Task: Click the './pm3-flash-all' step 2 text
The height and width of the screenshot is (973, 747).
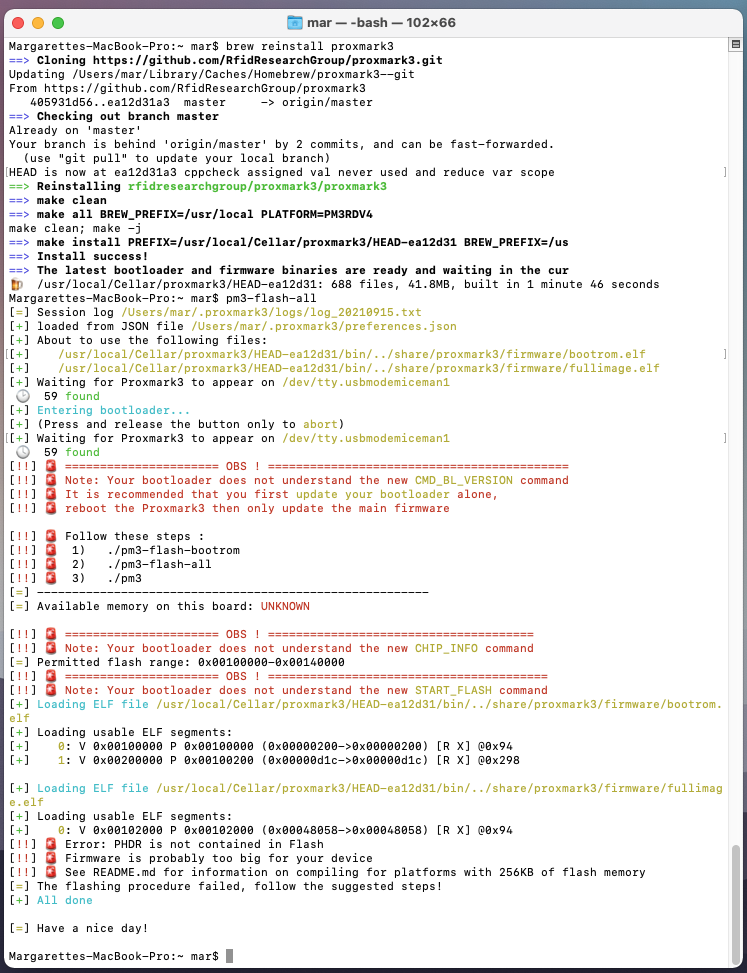Action: [x=159, y=564]
